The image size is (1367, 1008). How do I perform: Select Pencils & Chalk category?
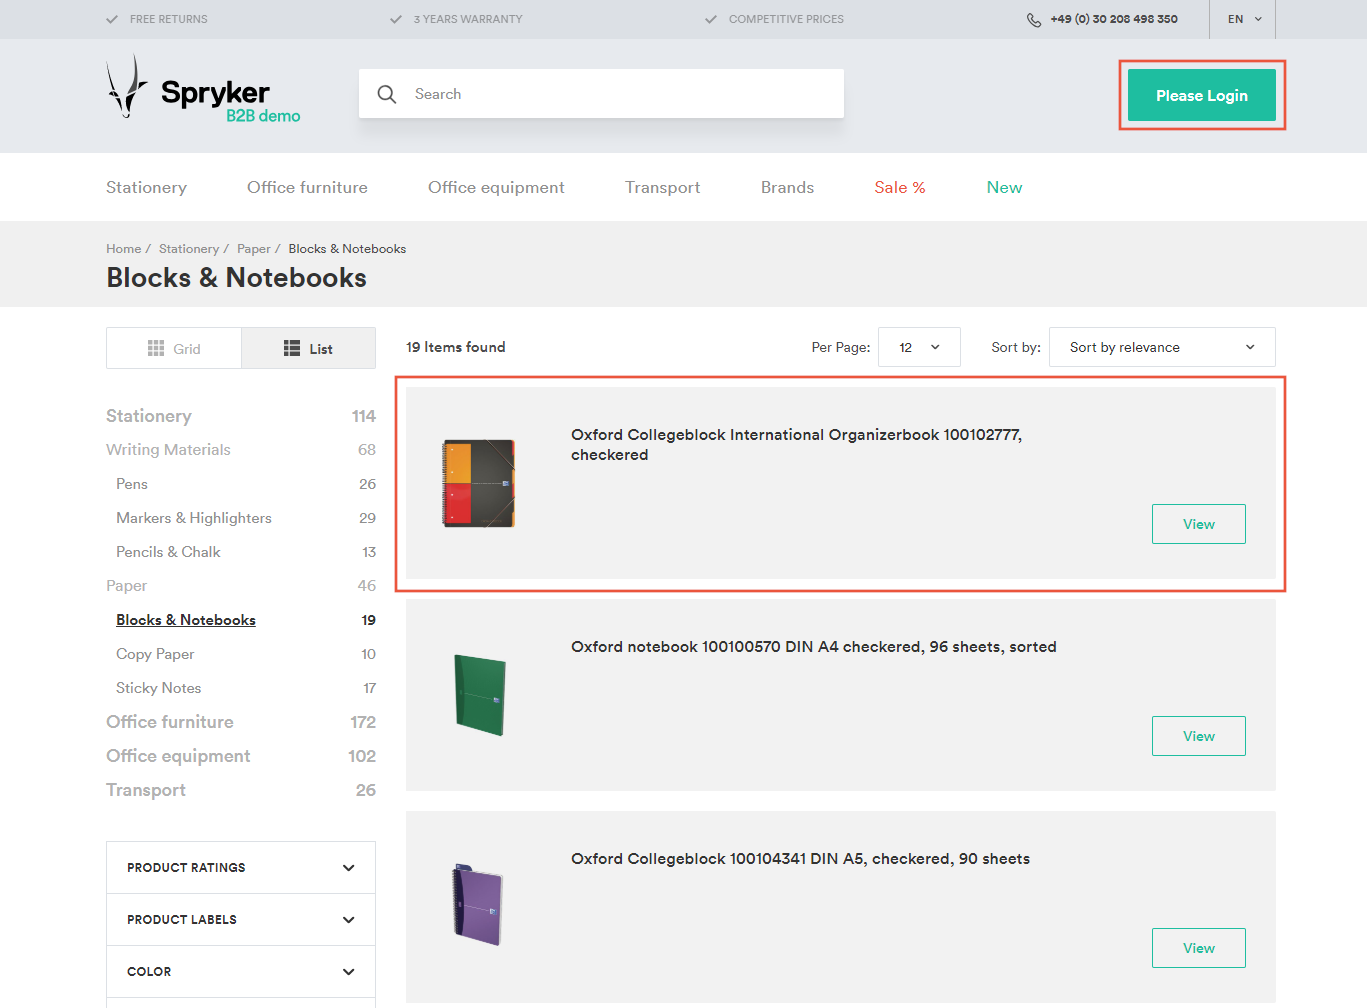point(168,552)
